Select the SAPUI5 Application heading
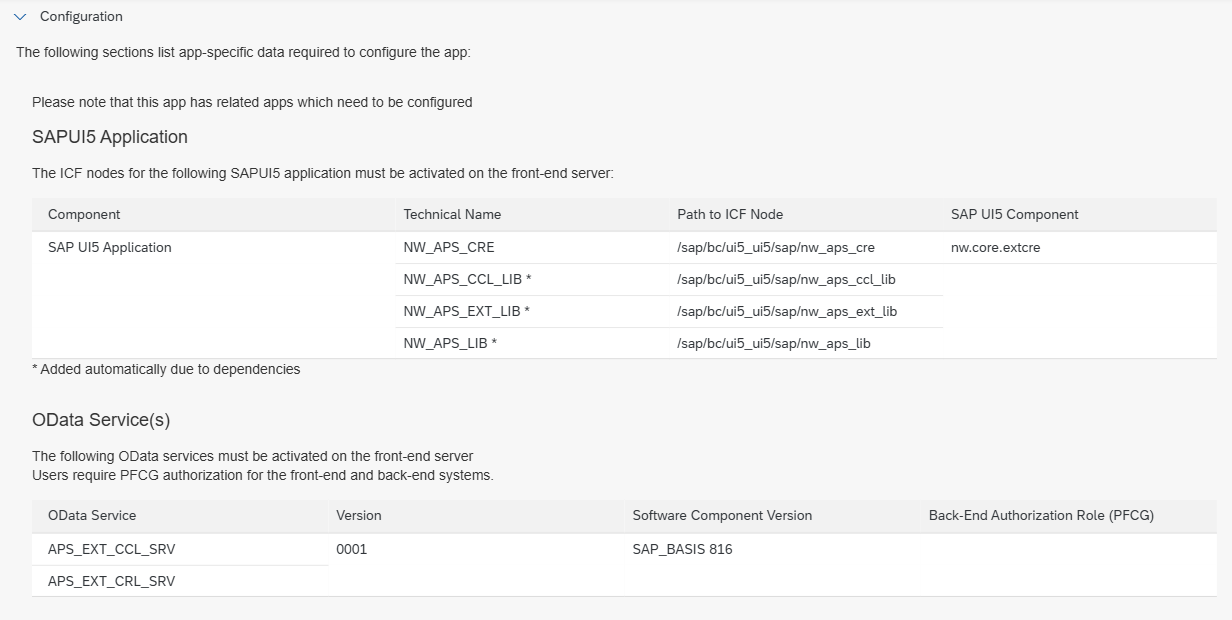This screenshot has height=620, width=1232. pyautogui.click(x=110, y=137)
